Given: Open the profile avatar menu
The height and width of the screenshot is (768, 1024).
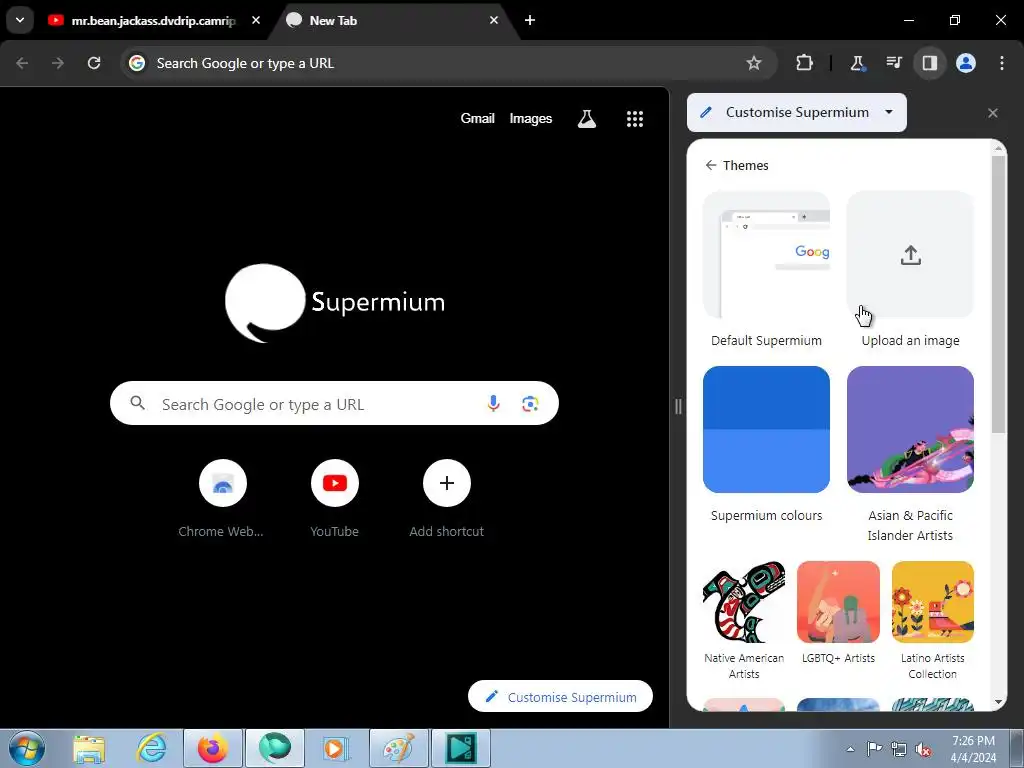Looking at the screenshot, I should (x=966, y=63).
